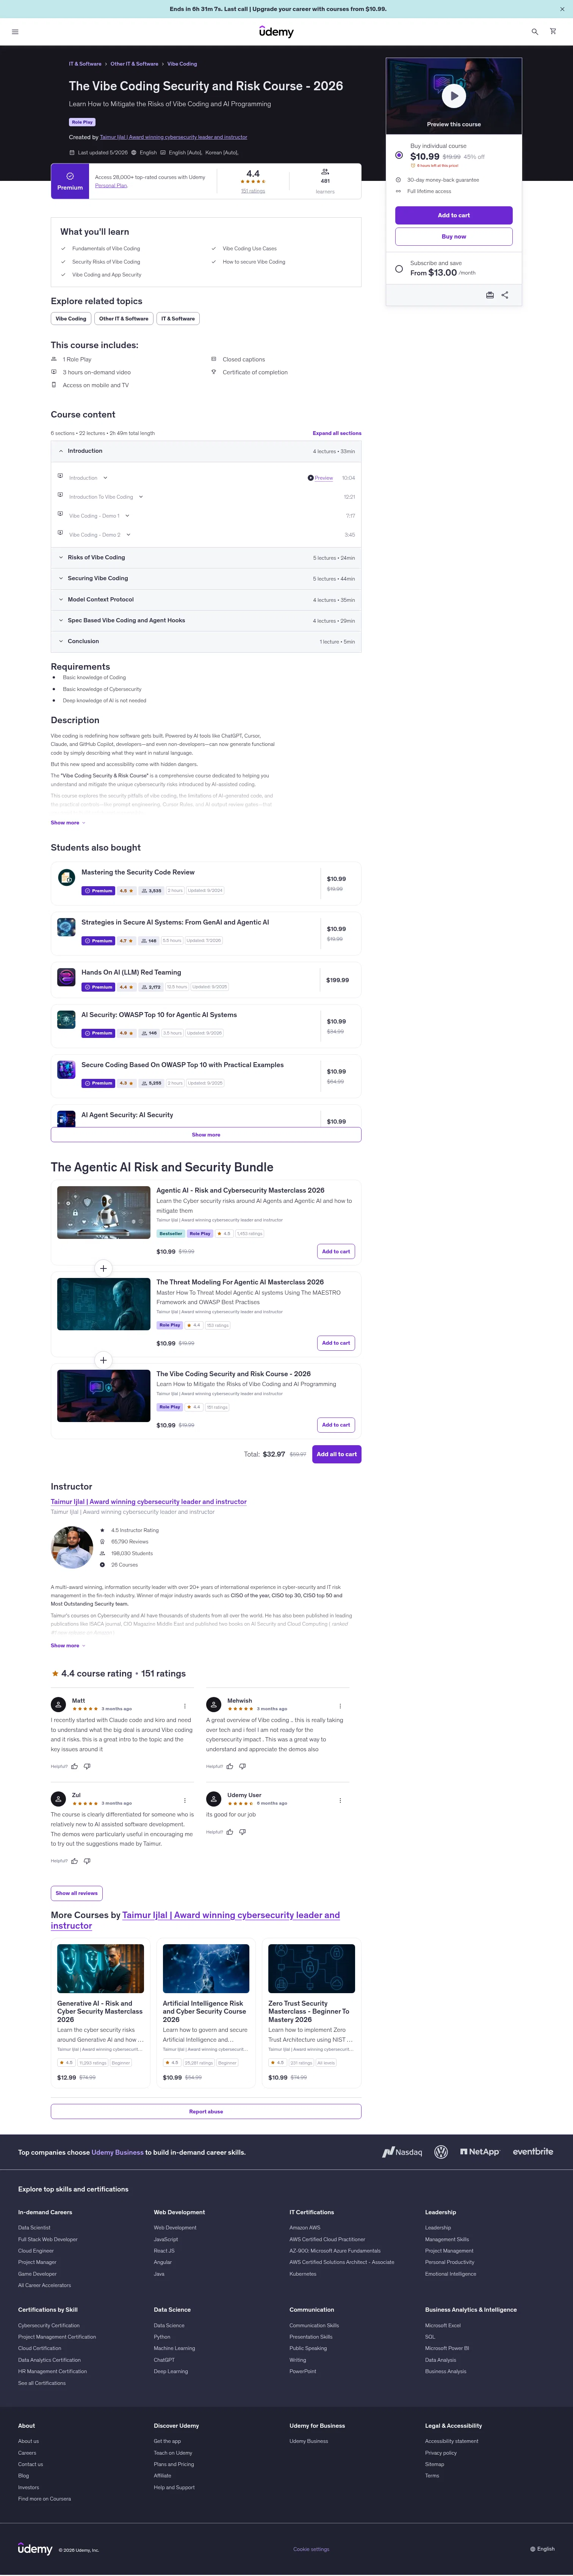Open the Udemy Business link in banner

pos(117,2152)
